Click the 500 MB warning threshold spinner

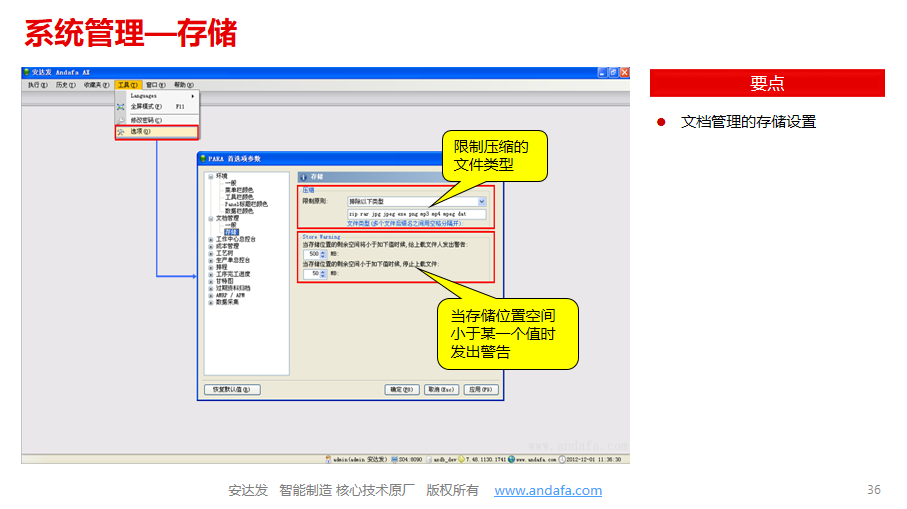(x=316, y=254)
